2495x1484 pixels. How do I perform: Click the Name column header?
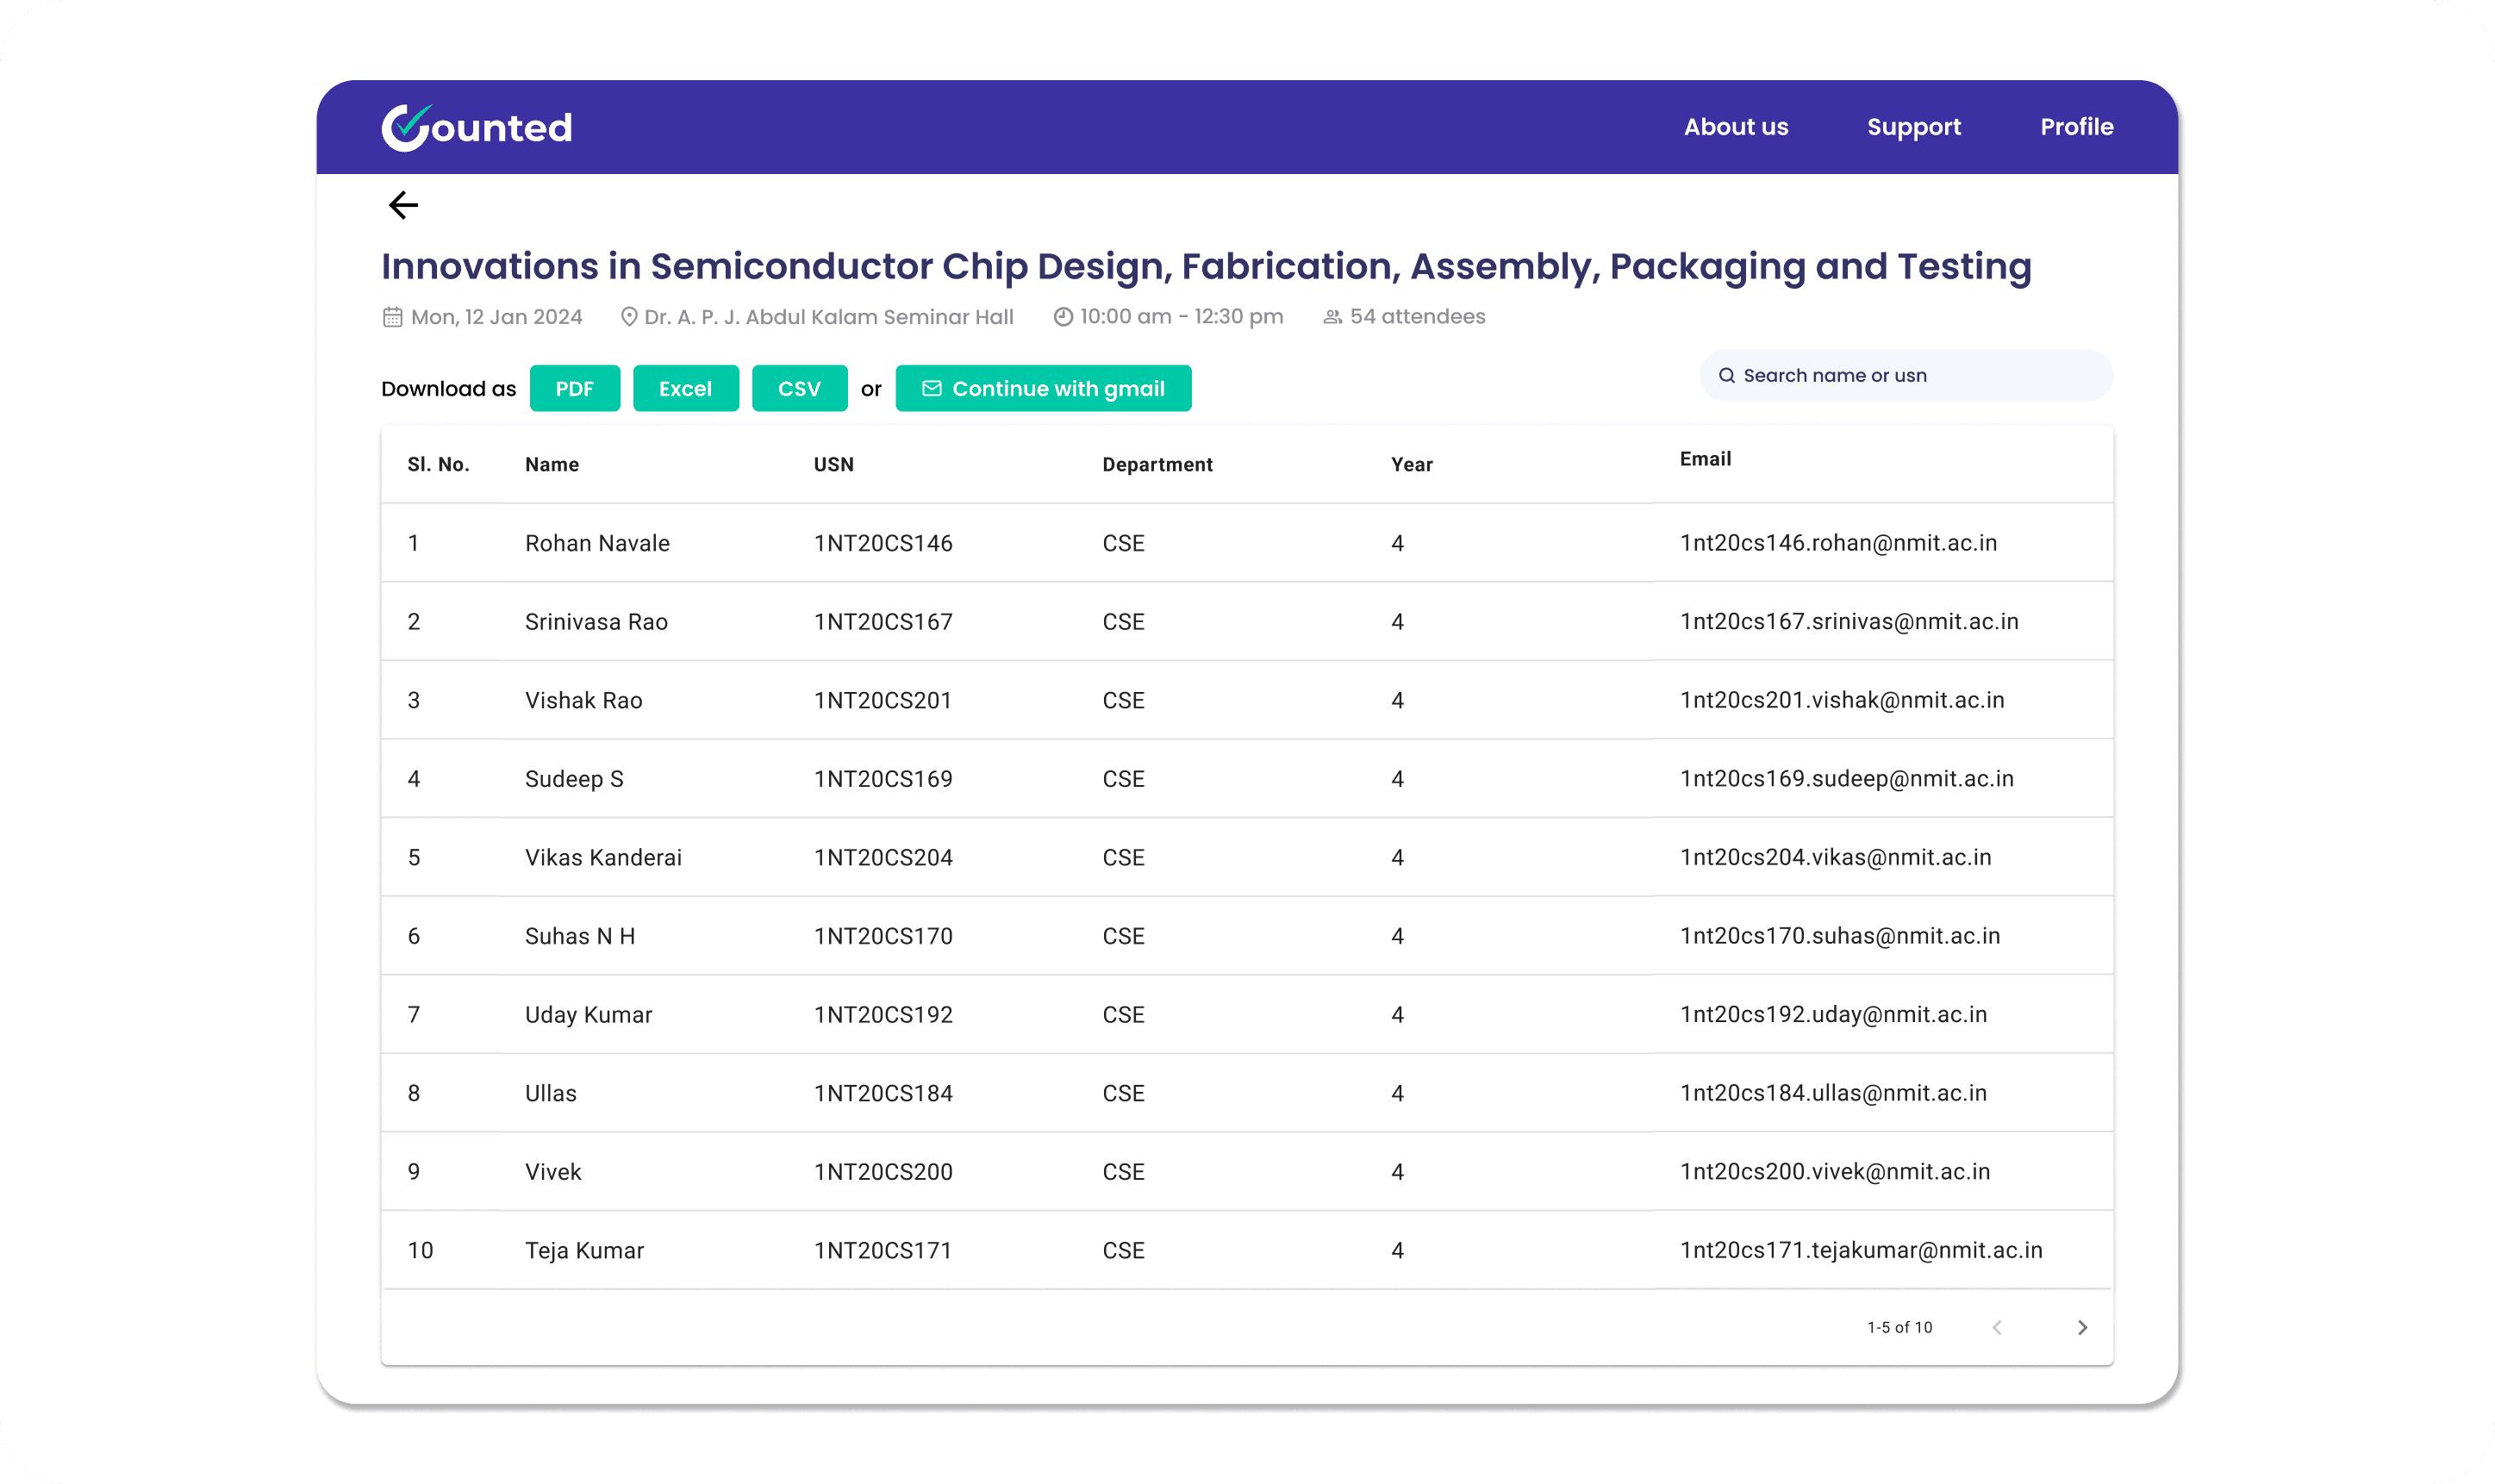551,464
